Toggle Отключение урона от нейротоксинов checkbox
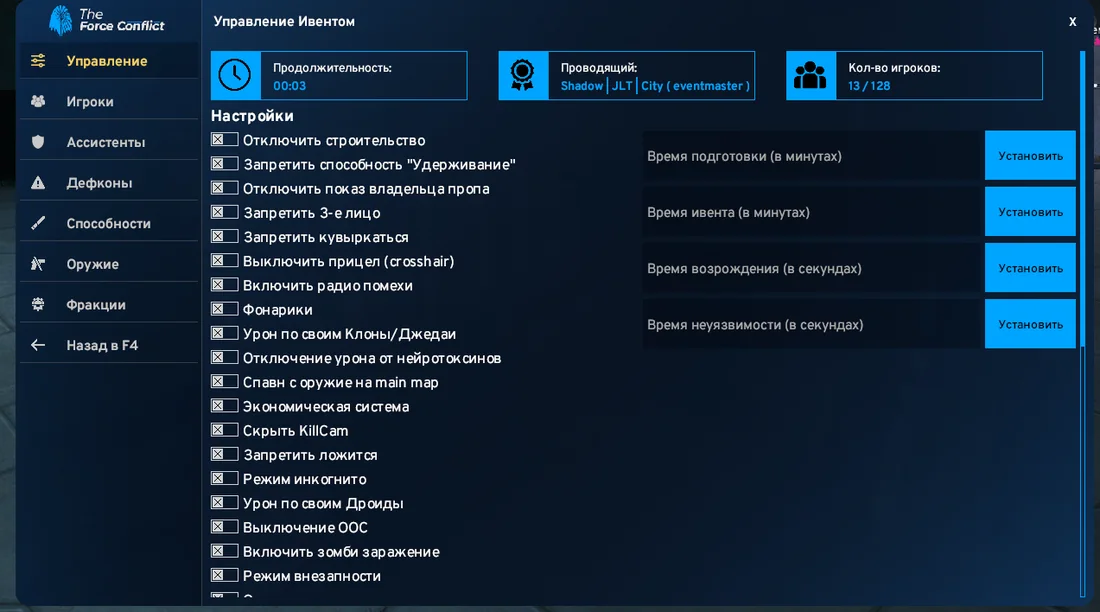Viewport: 1100px width, 612px height. (x=224, y=357)
